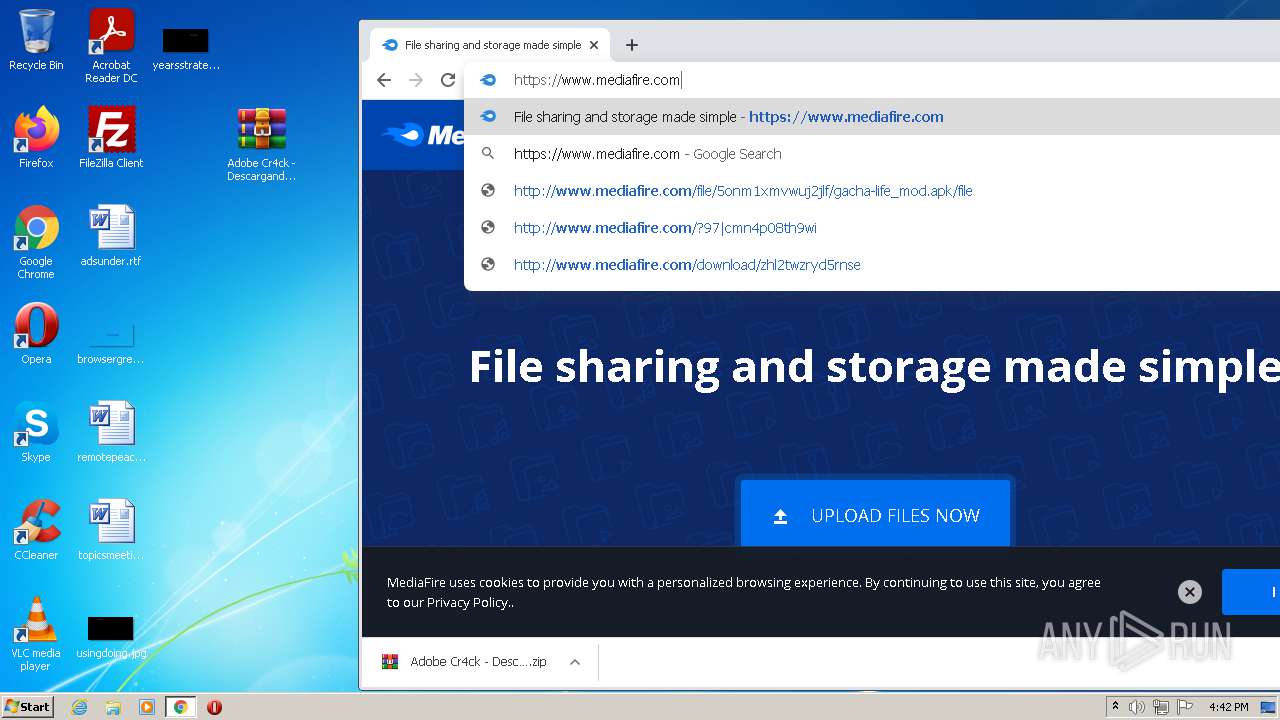The width and height of the screenshot is (1280, 720).
Task: Open Action Center flag icon
Action: click(1184, 707)
